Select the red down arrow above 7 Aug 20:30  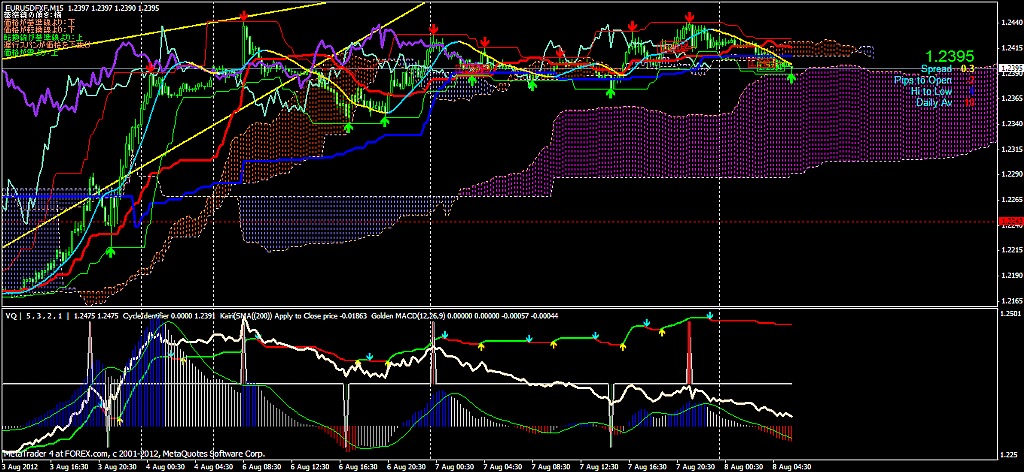point(690,18)
